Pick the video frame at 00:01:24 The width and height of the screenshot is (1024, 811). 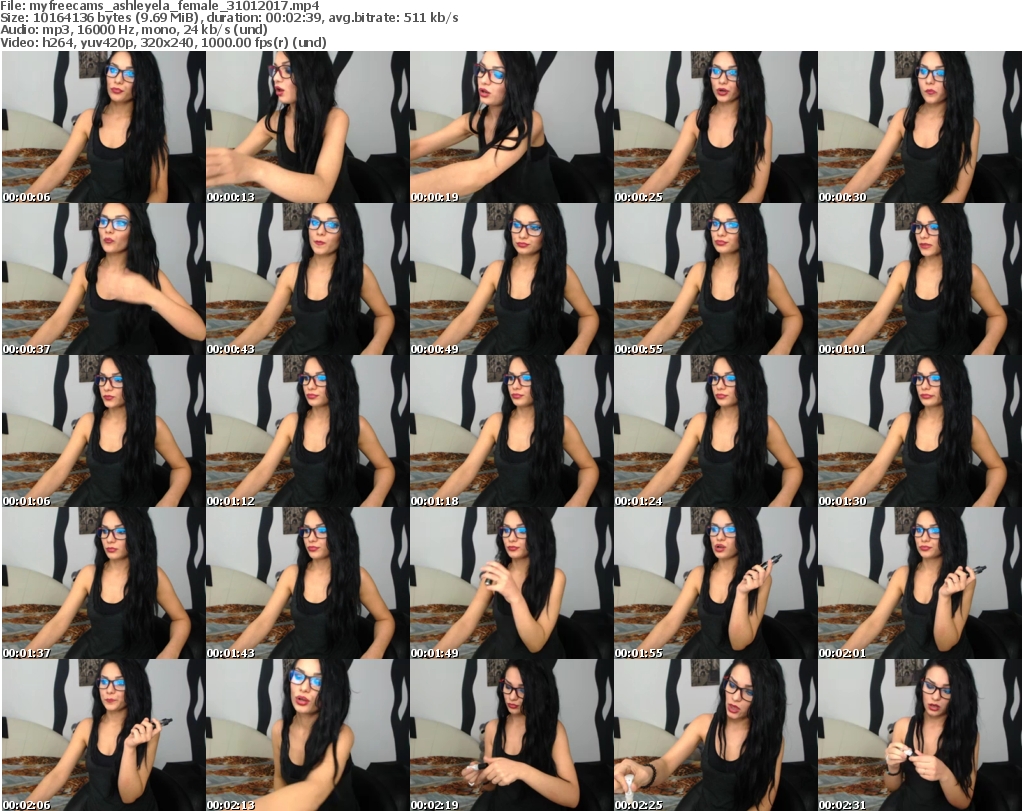pos(716,431)
